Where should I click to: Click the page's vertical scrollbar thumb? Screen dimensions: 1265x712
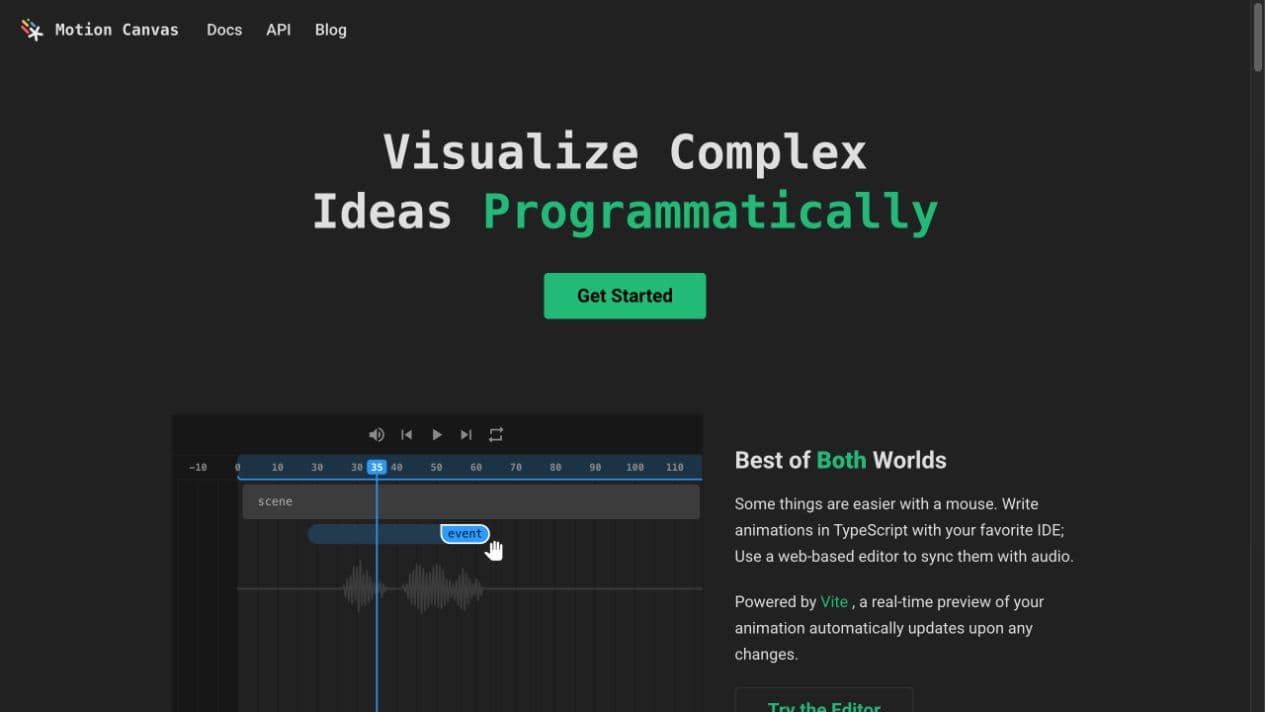pos(1257,37)
